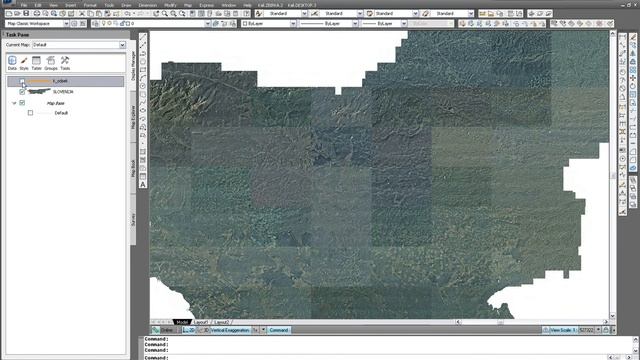
Task: Select the SLOVENIJA layer row
Action: pos(66,92)
